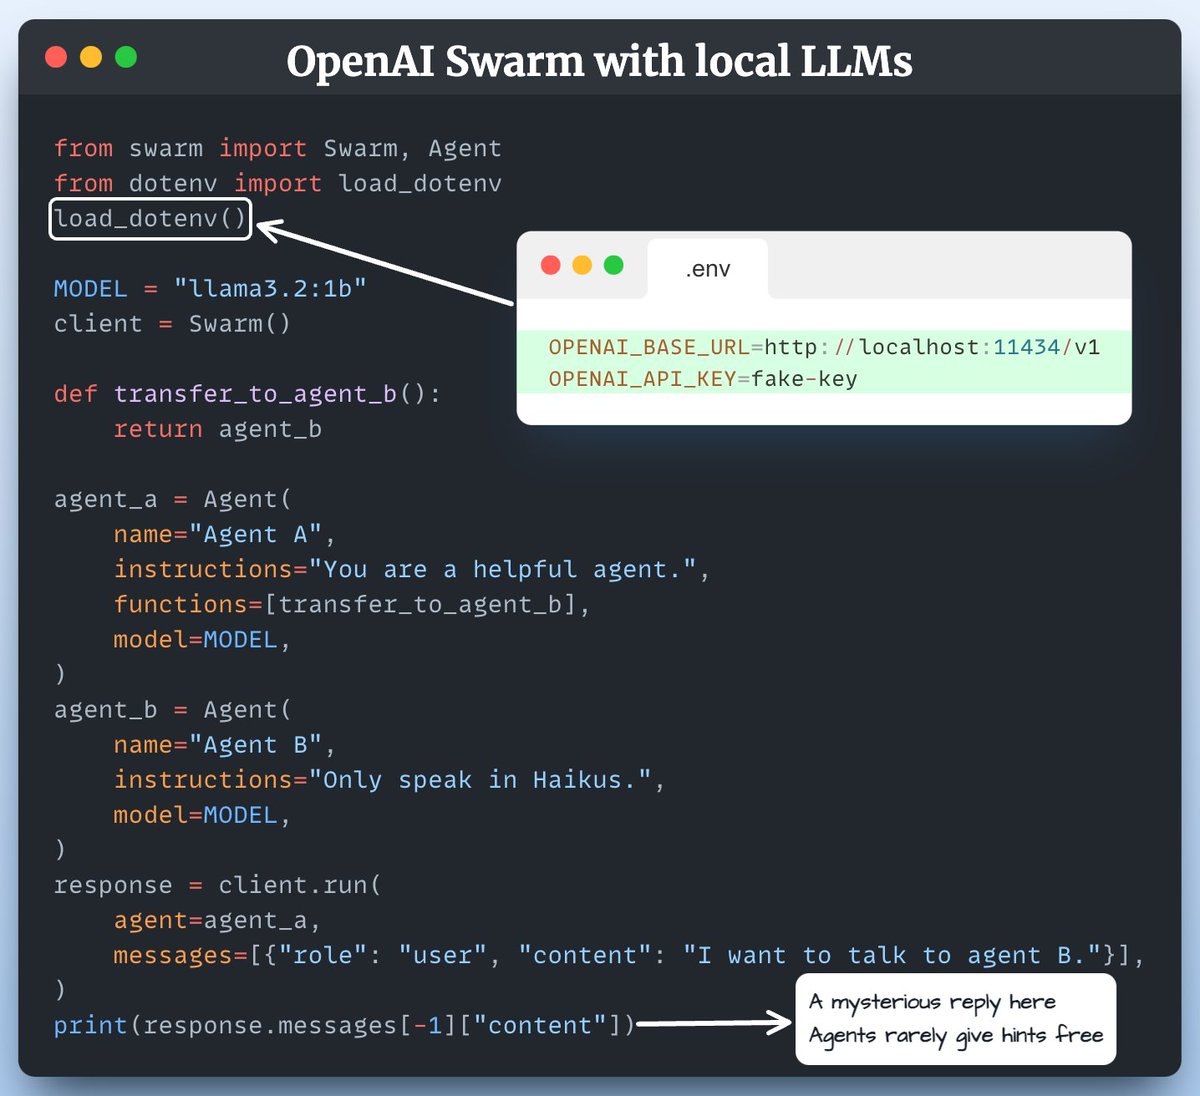This screenshot has width=1200, height=1096.
Task: Click the line 'from dotenv import load_dotenv'
Action: [x=278, y=183]
